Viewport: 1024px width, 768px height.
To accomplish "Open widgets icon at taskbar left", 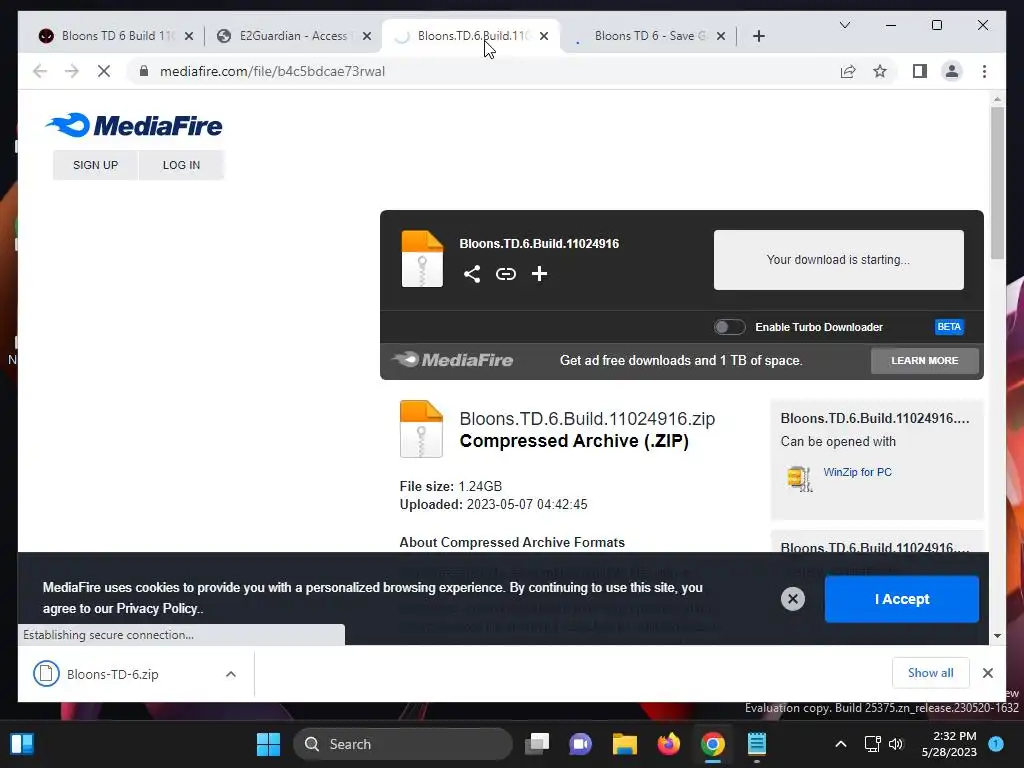I will (22, 744).
